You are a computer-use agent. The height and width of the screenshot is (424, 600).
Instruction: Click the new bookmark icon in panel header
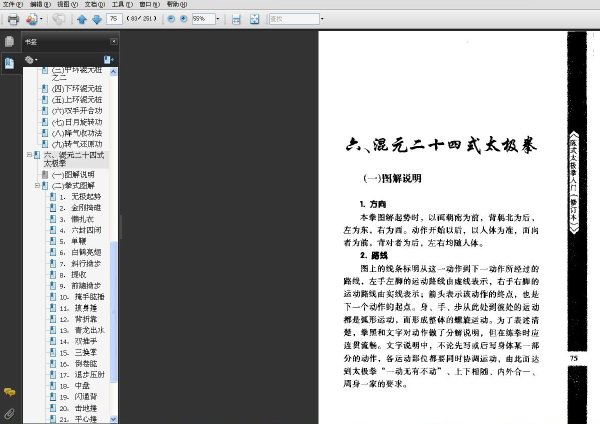tap(108, 60)
